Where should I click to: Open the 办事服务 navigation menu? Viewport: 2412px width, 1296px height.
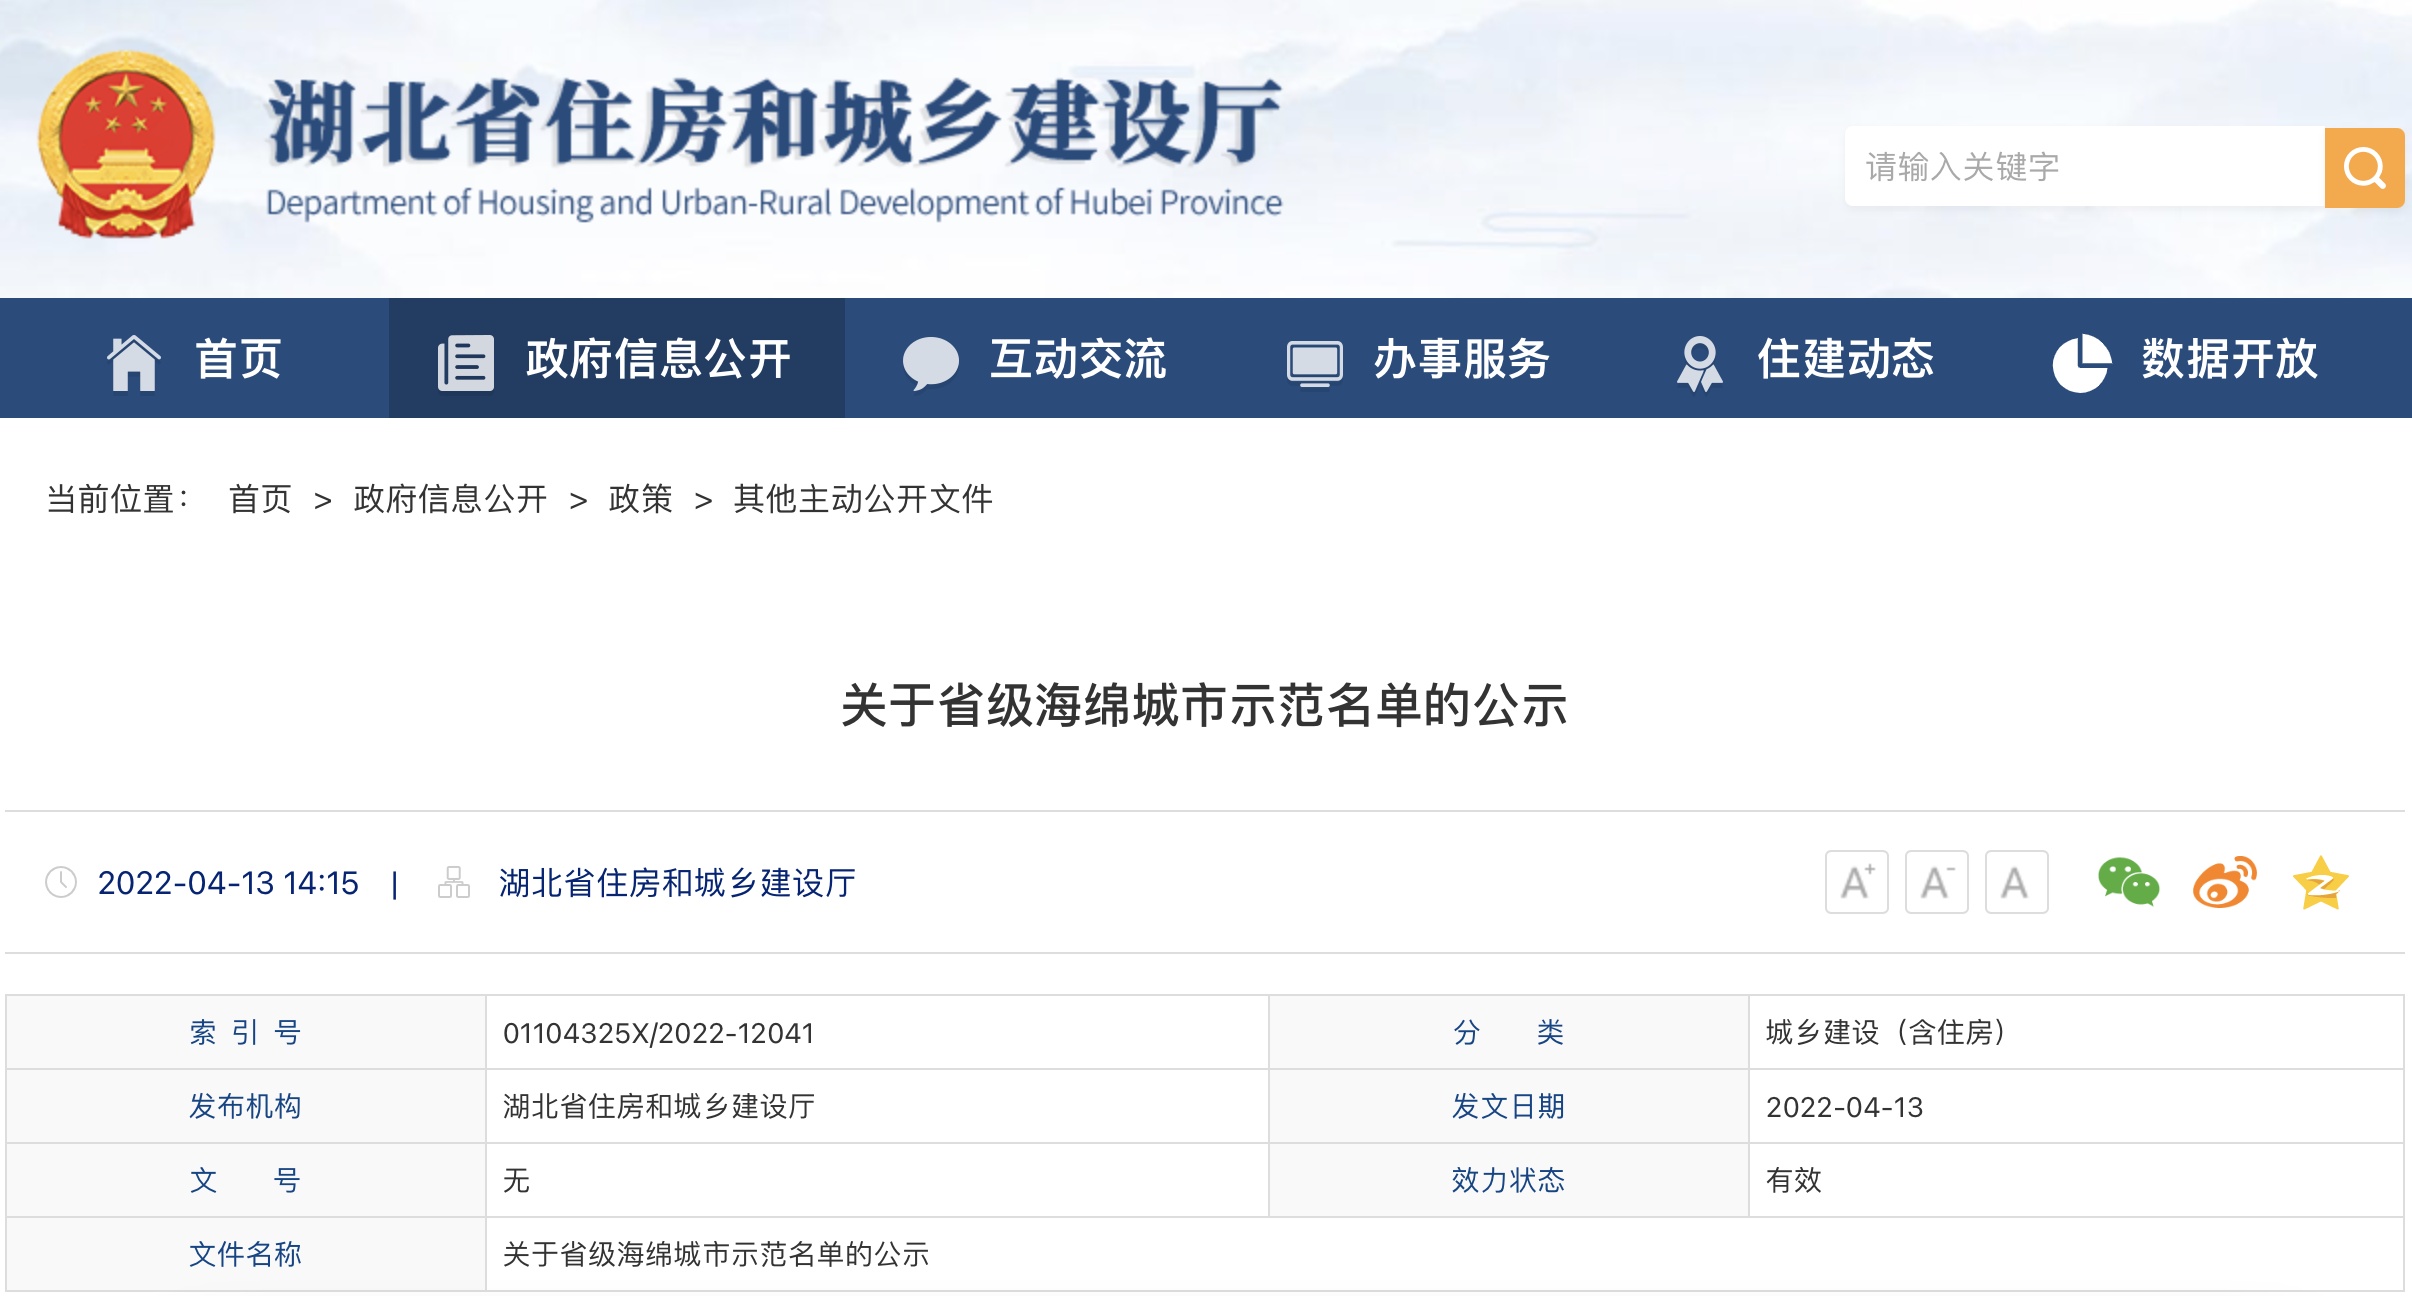tap(1460, 359)
